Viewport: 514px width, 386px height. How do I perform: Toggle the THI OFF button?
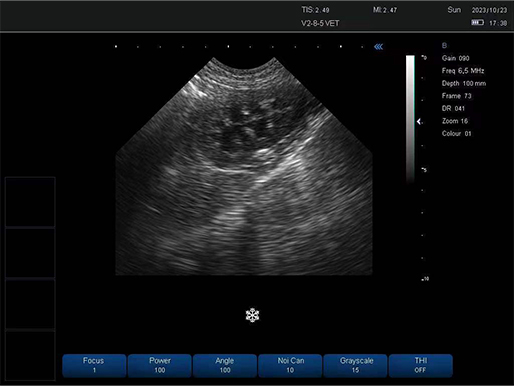coord(421,365)
